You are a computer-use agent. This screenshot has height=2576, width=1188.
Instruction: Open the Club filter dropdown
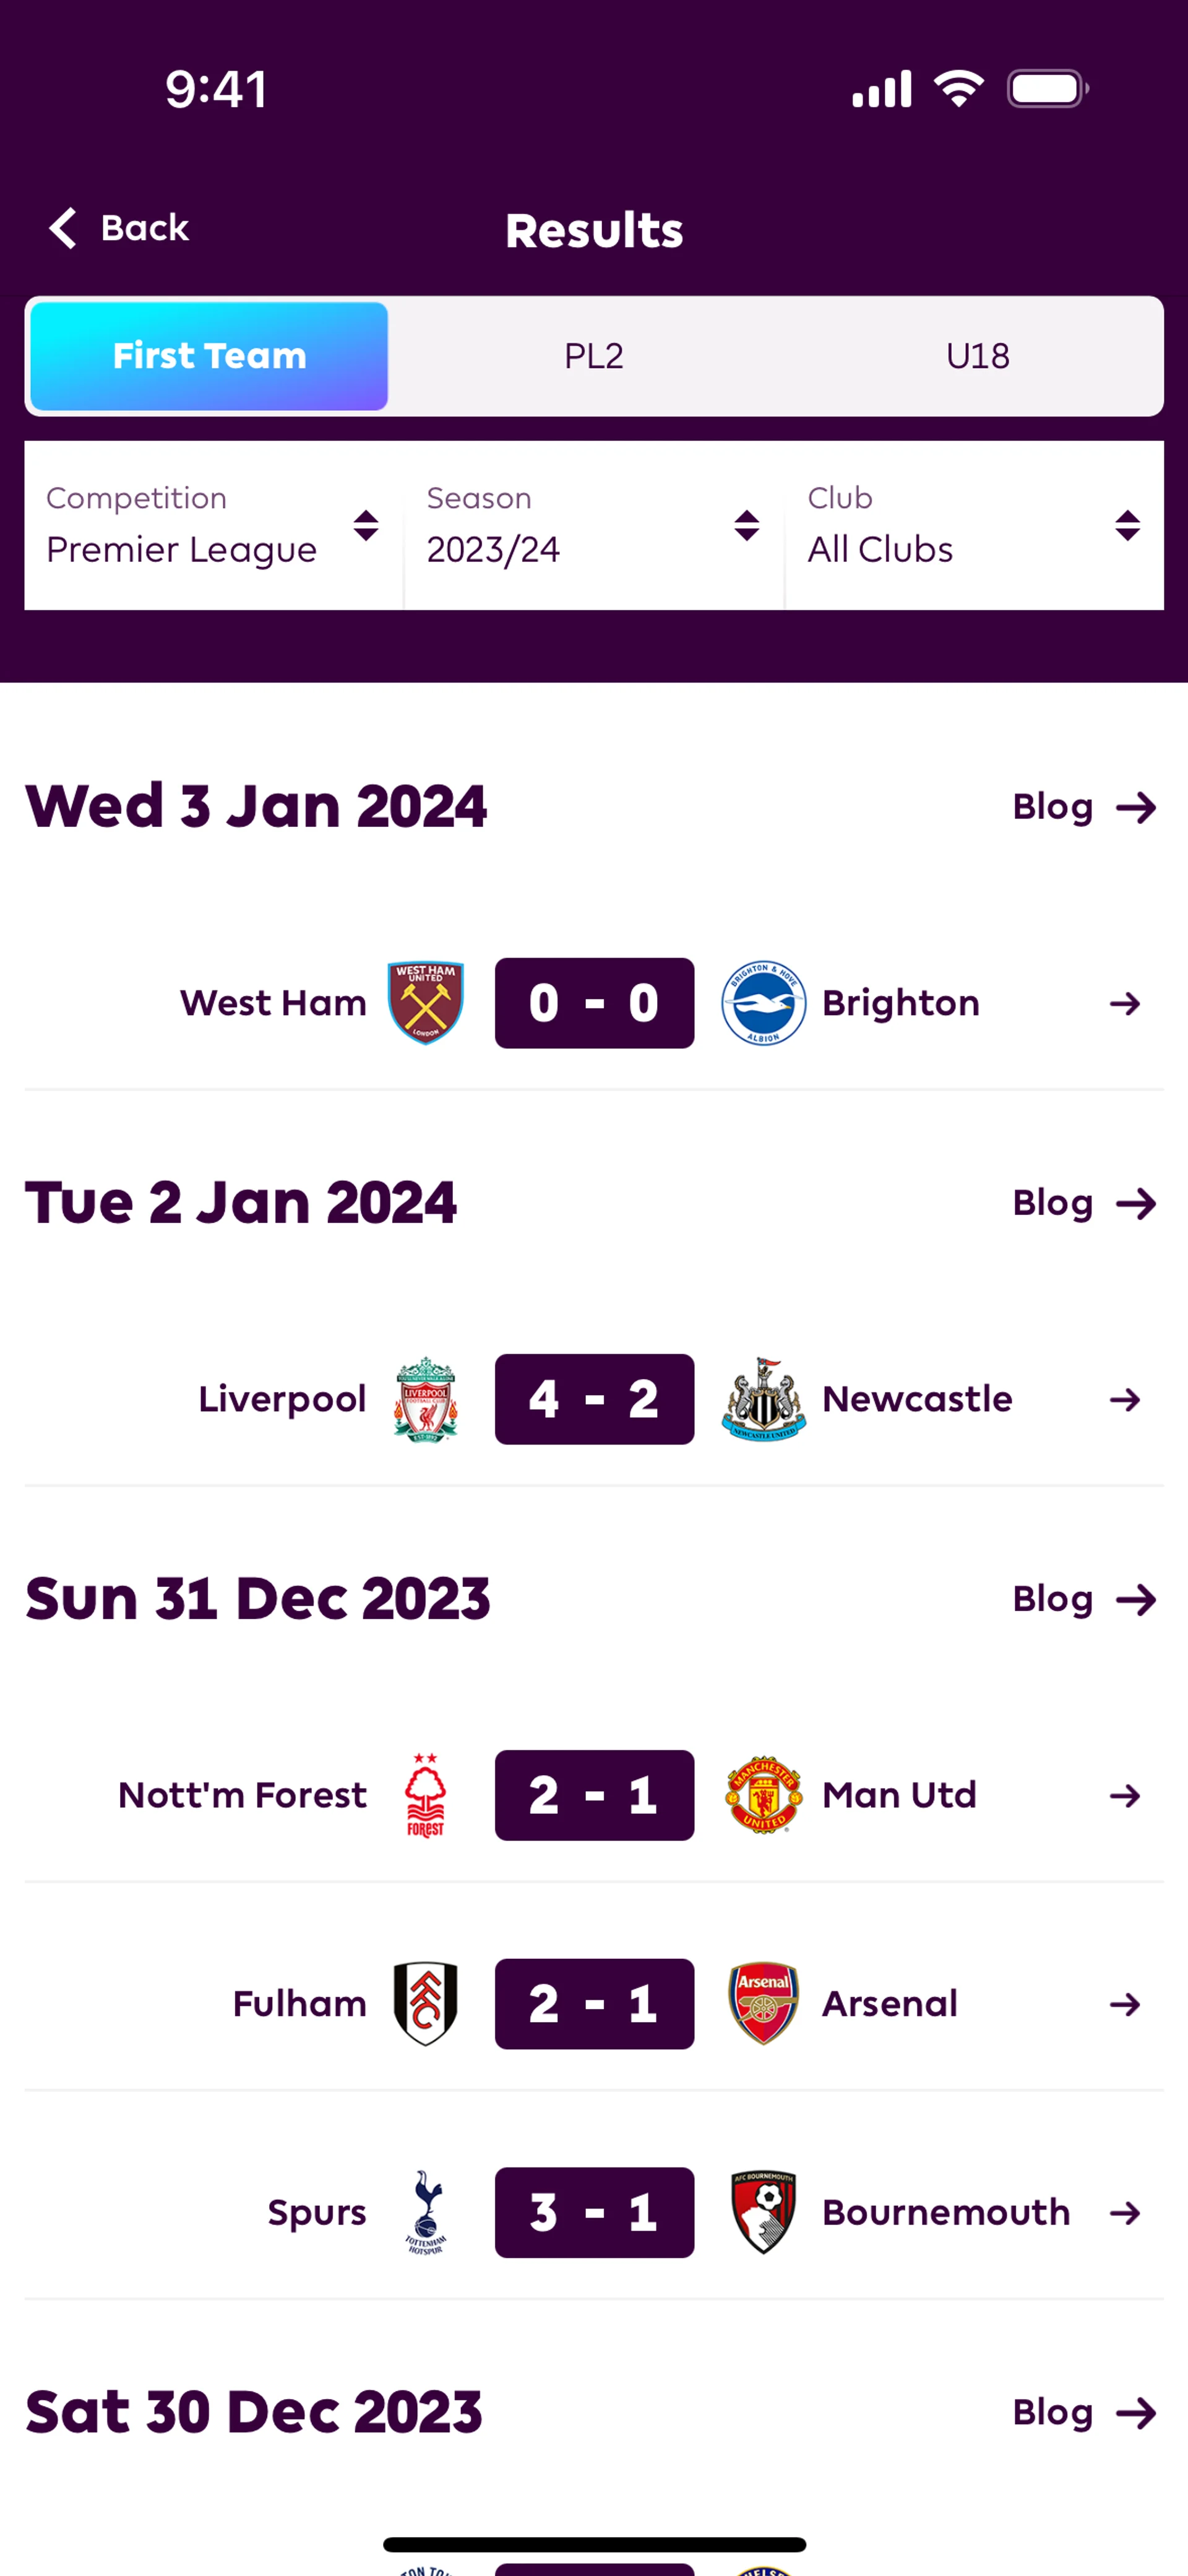click(974, 526)
